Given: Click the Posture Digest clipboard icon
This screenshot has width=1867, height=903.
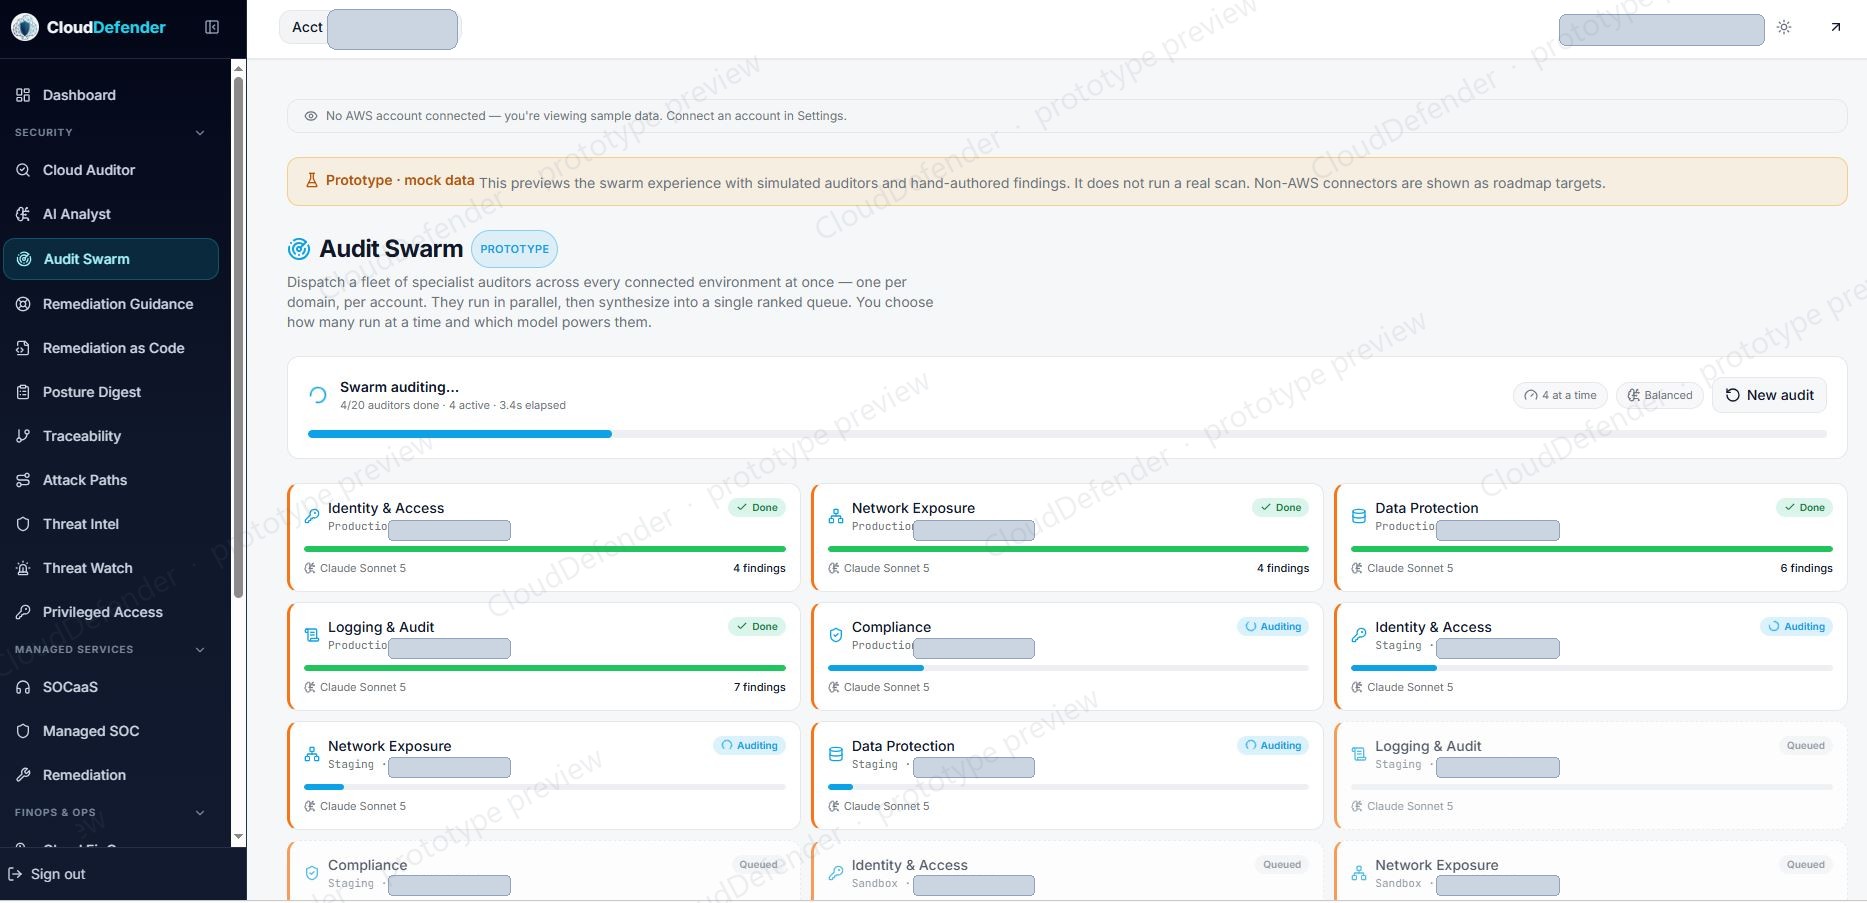Looking at the screenshot, I should click(23, 392).
